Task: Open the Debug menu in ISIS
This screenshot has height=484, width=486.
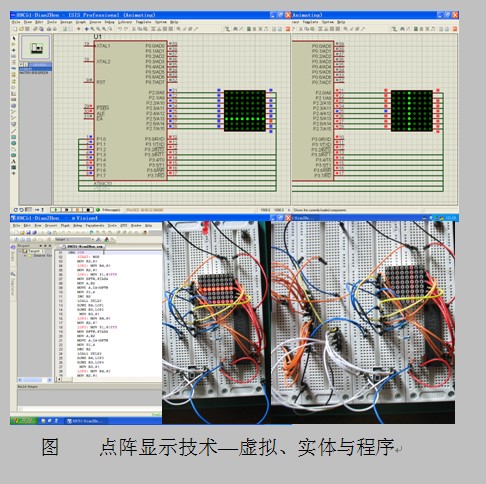Action: click(110, 22)
